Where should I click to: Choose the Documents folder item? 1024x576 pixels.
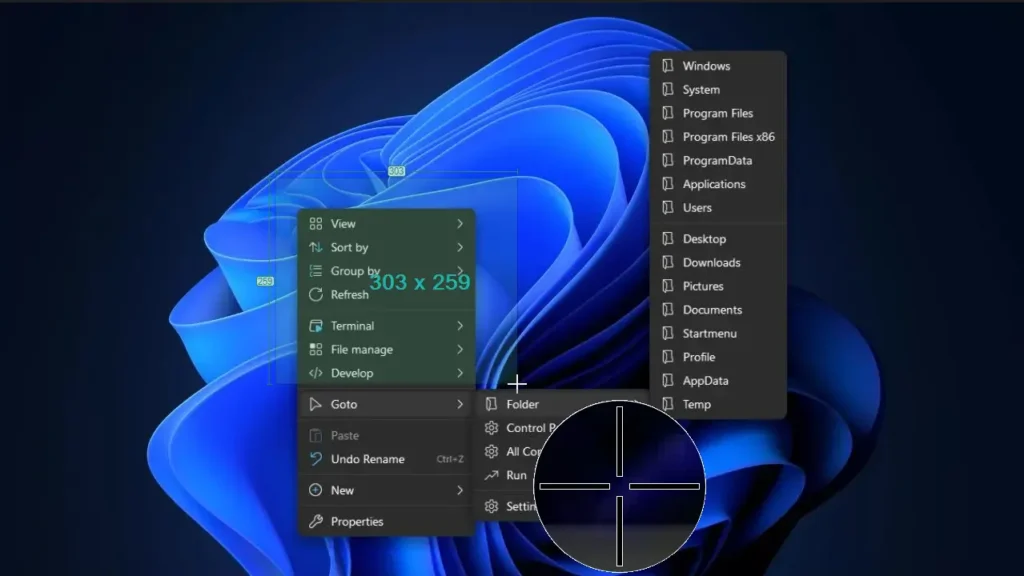(x=712, y=310)
